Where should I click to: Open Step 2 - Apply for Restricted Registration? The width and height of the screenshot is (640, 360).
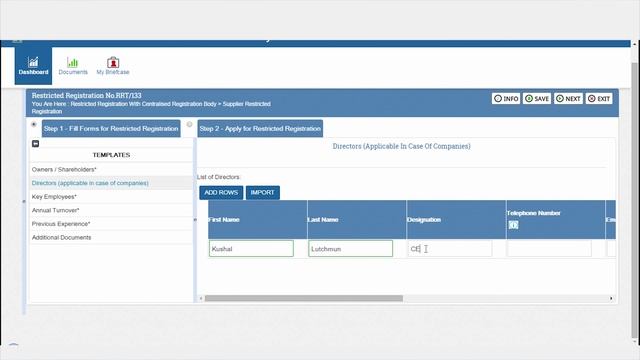(260, 129)
